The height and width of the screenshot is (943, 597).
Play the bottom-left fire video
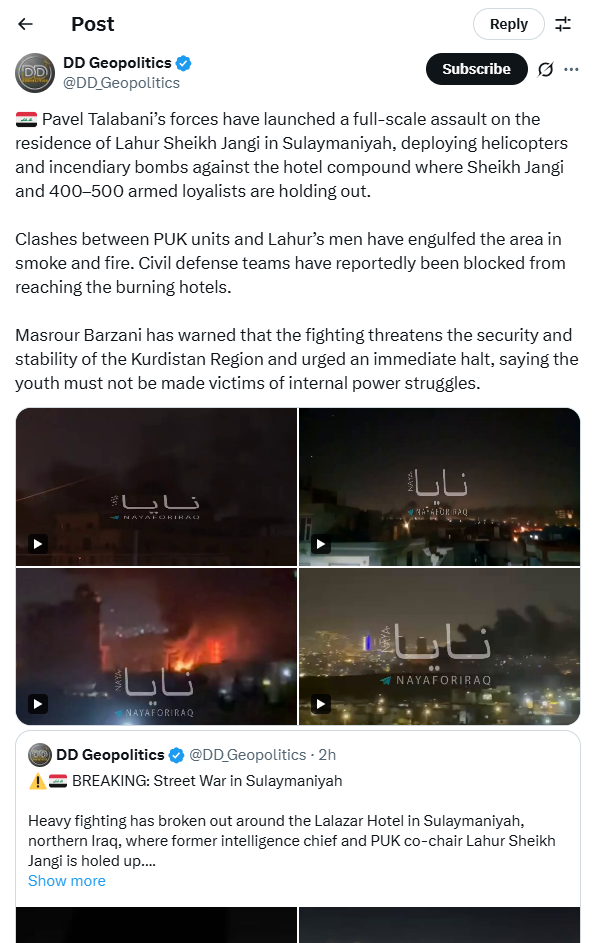coord(156,646)
